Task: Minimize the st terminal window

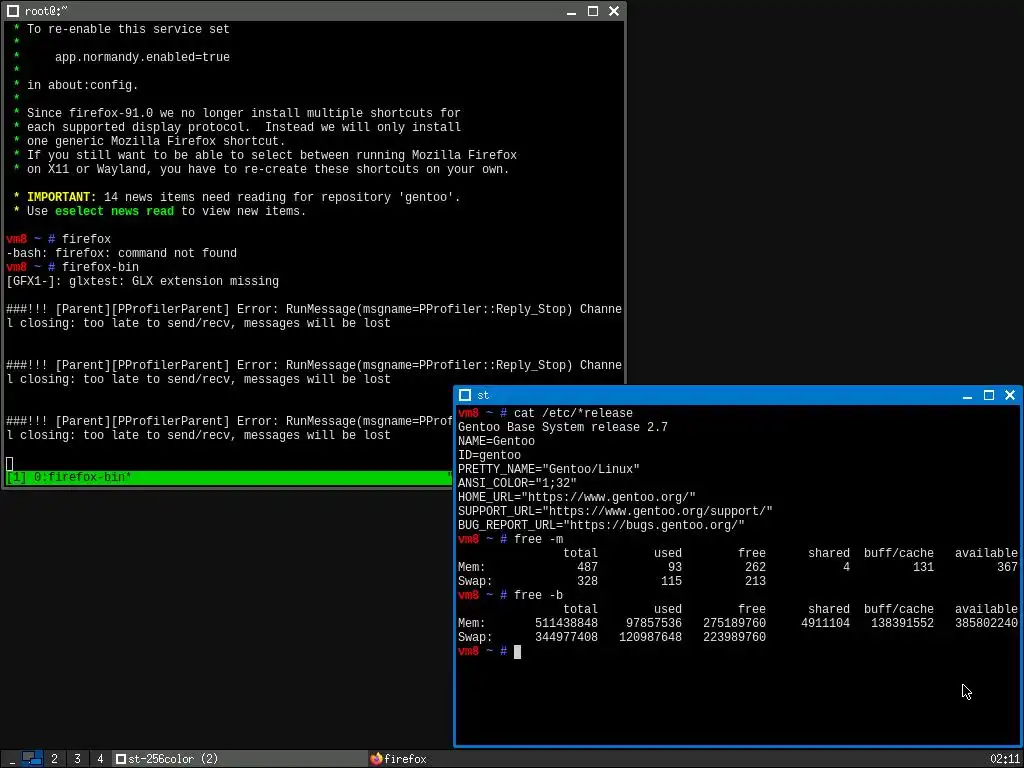Action: (967, 395)
